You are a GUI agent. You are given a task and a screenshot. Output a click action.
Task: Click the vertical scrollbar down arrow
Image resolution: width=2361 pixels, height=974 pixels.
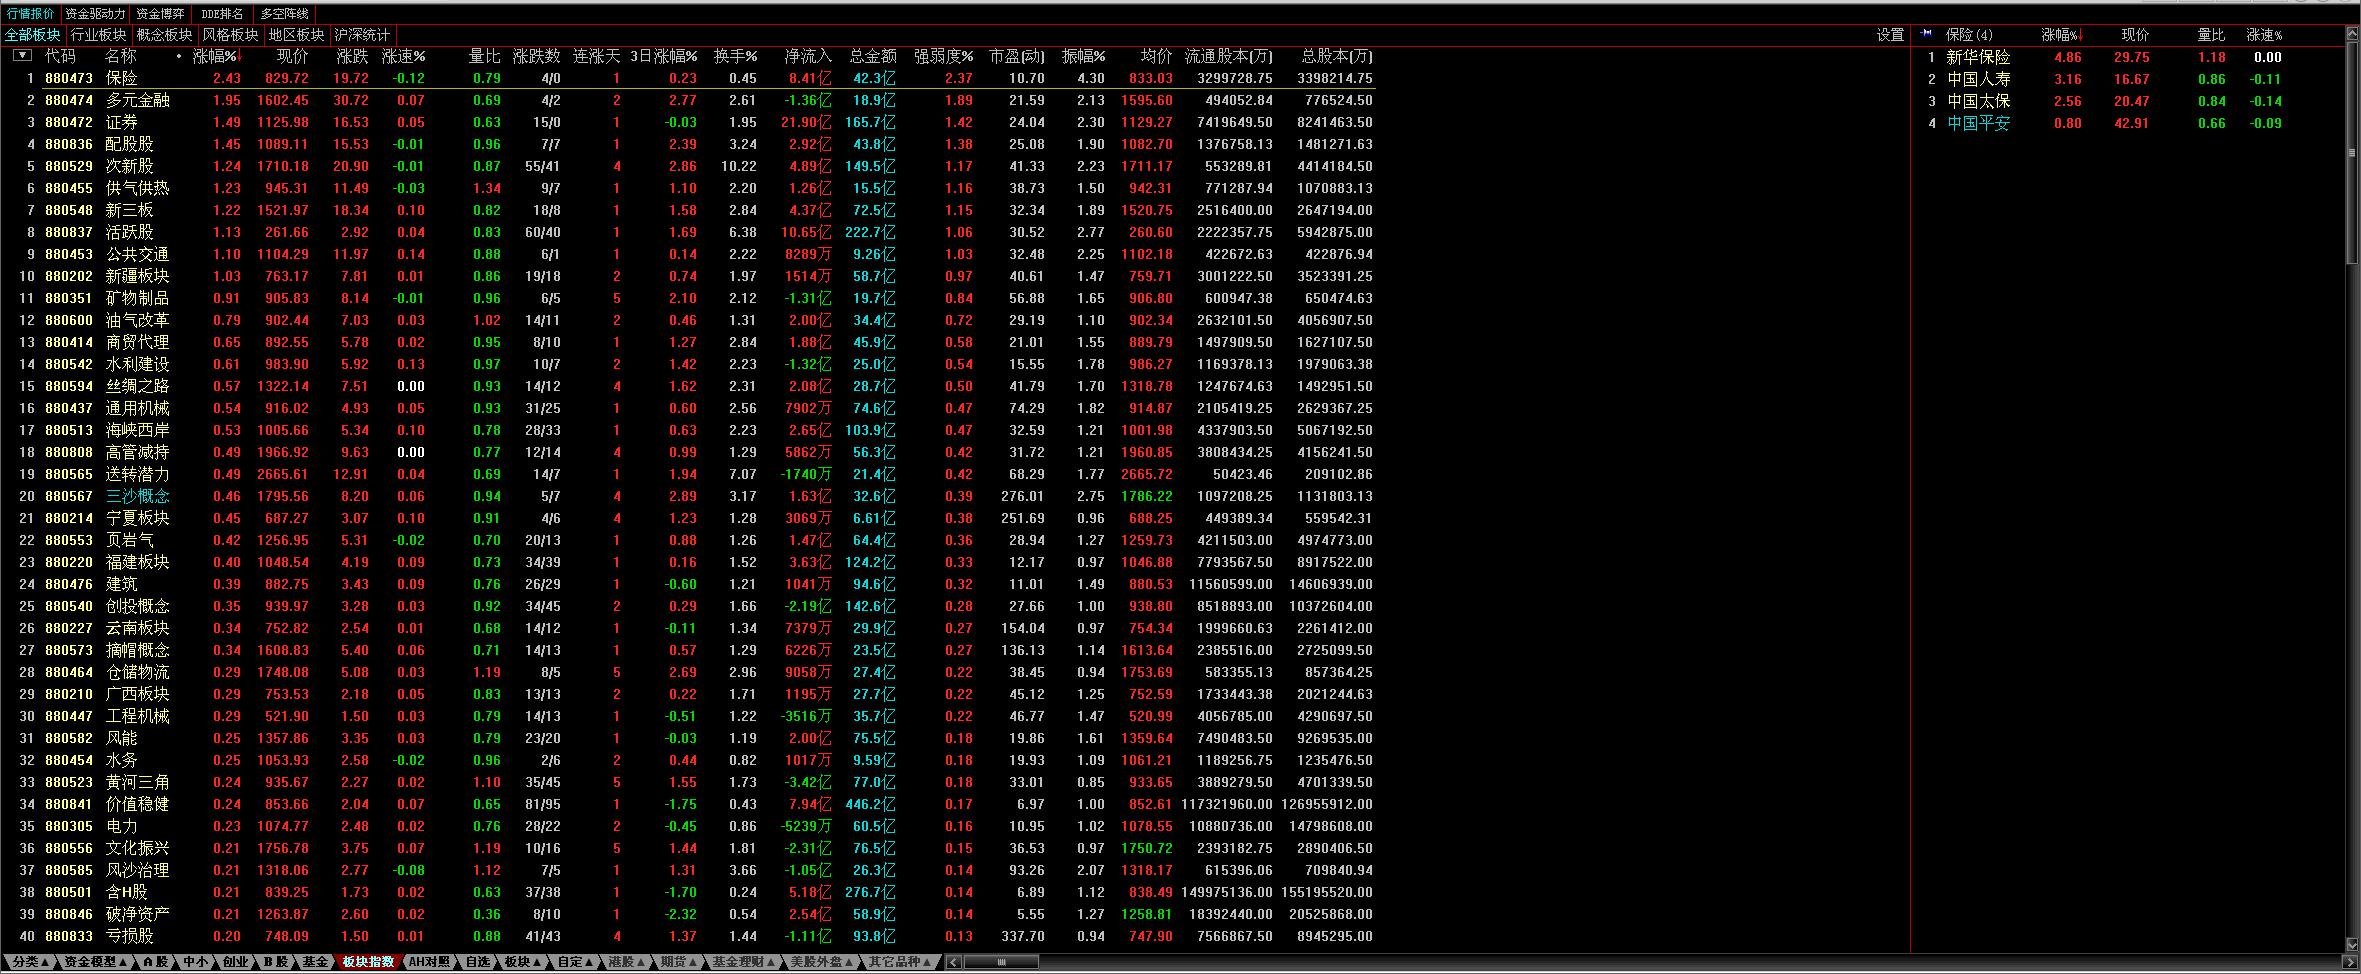tap(2353, 945)
